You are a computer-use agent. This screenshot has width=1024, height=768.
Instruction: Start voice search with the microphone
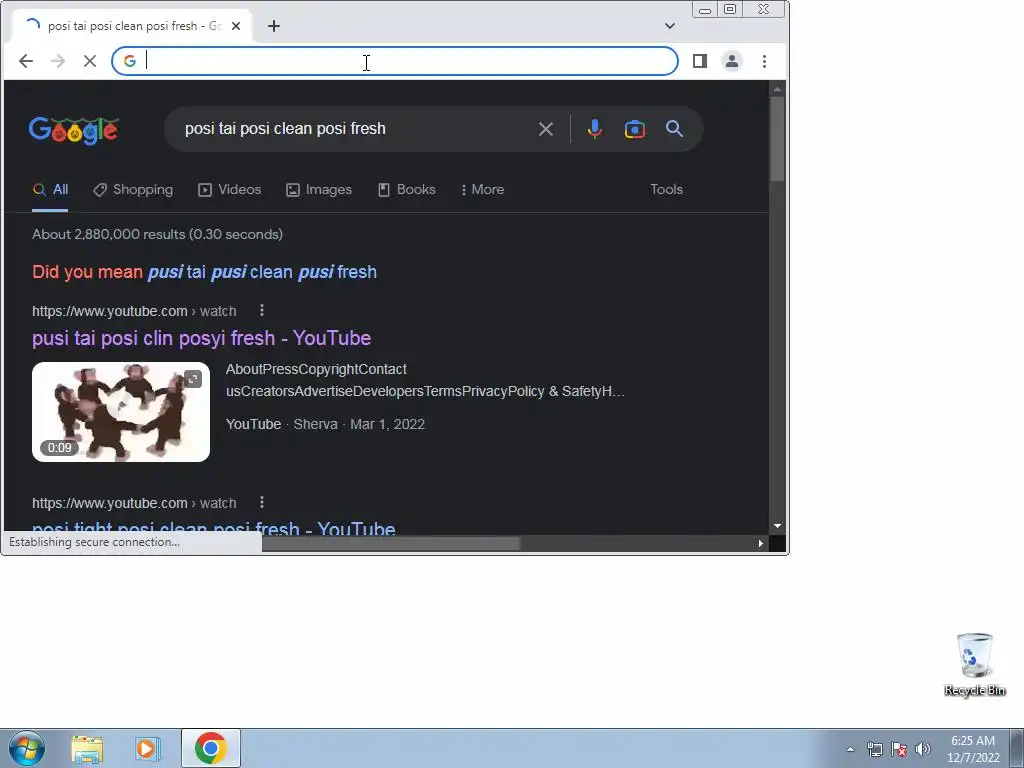594,129
